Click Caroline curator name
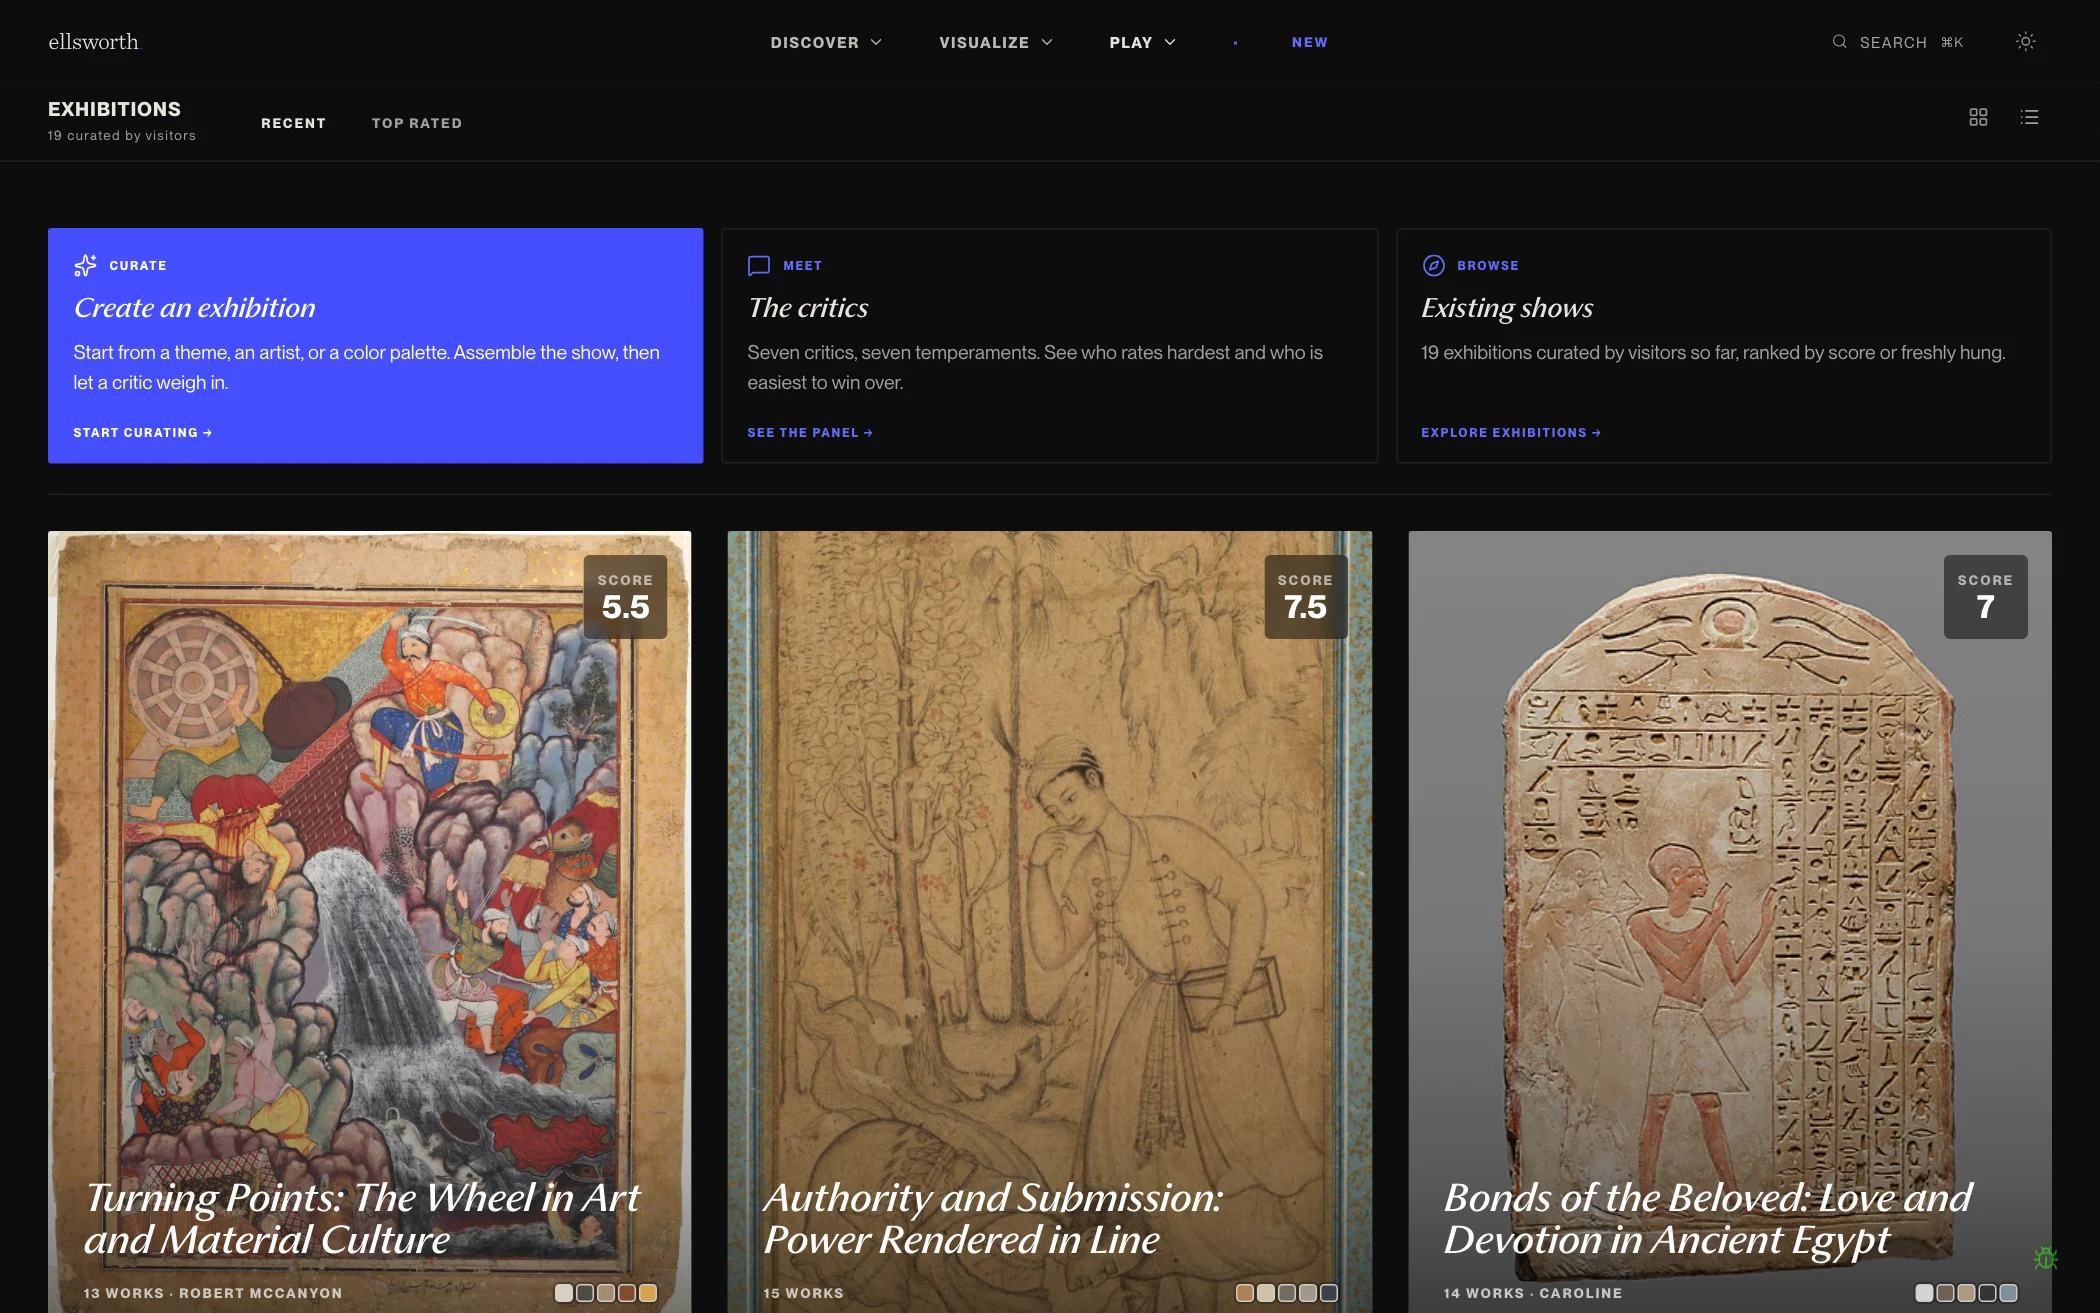 [x=1581, y=1293]
